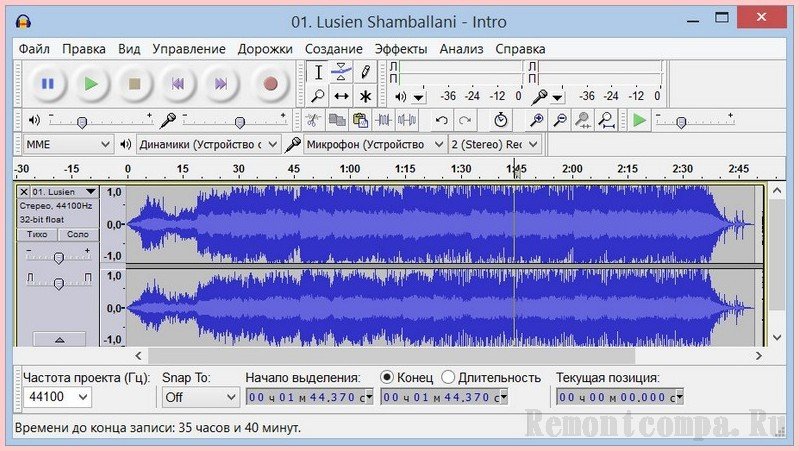The width and height of the screenshot is (799, 451).
Task: Open the Управление menu
Action: point(189,49)
